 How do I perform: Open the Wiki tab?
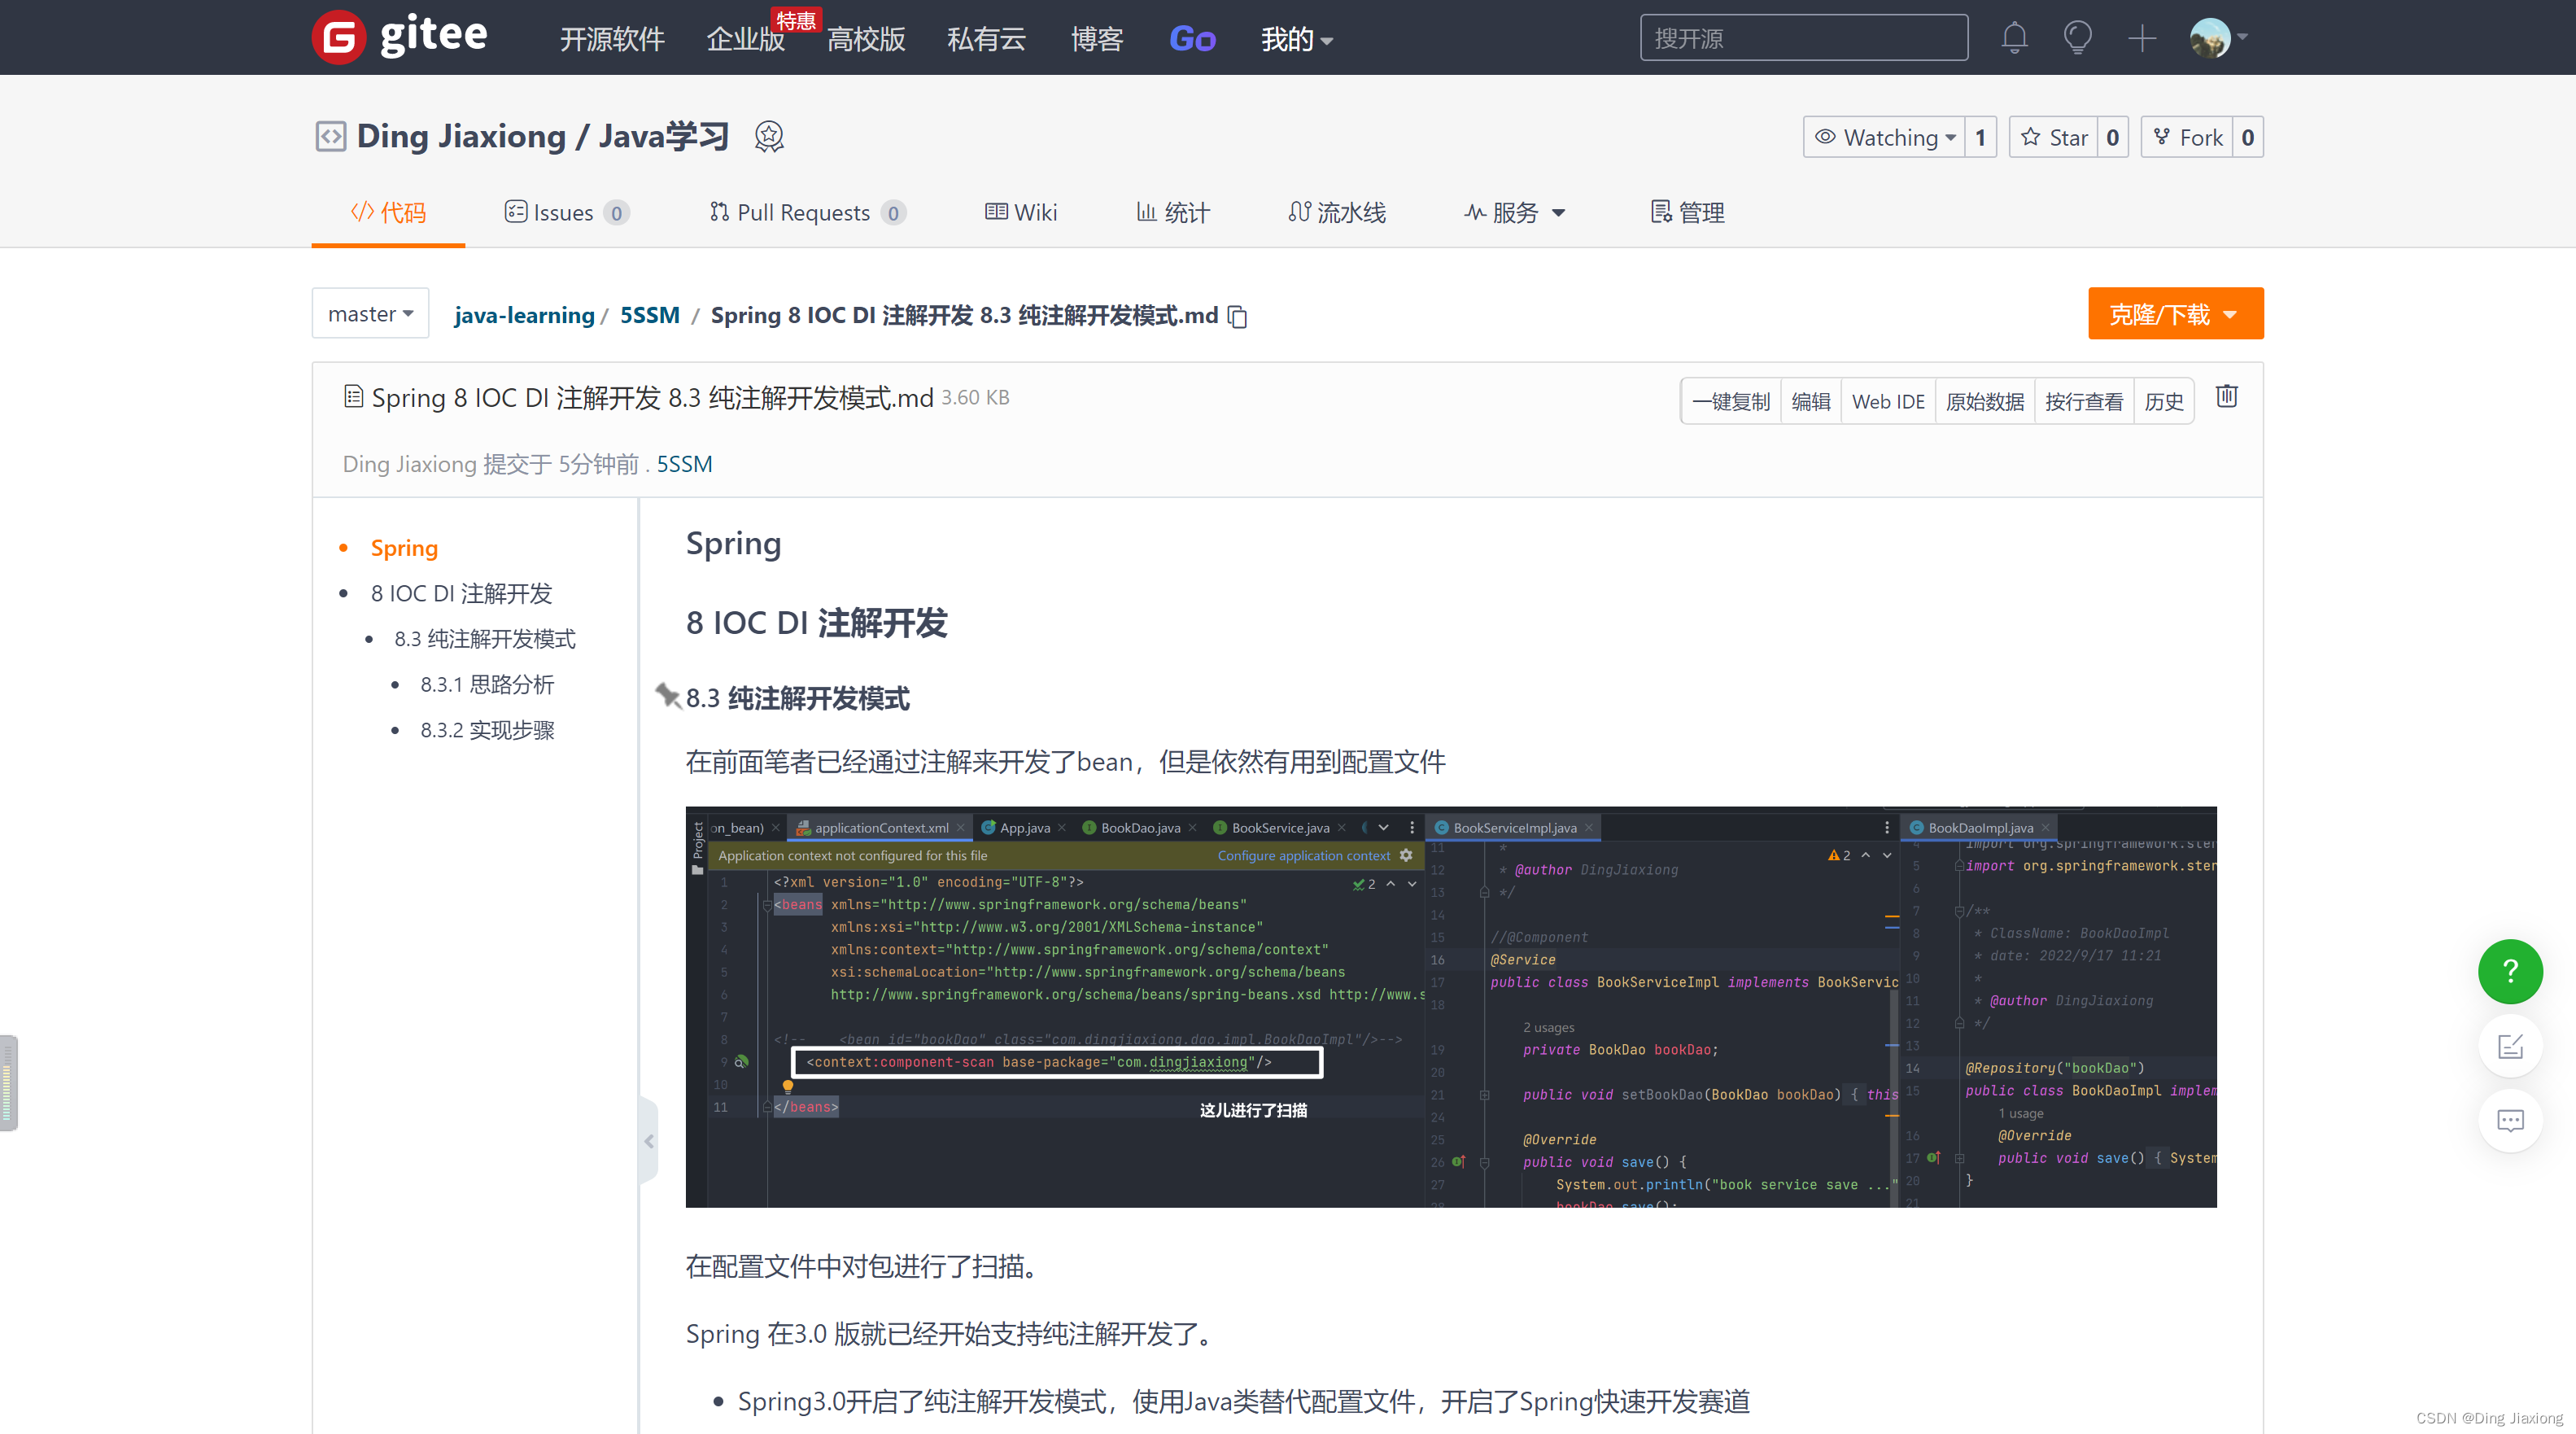point(1021,213)
